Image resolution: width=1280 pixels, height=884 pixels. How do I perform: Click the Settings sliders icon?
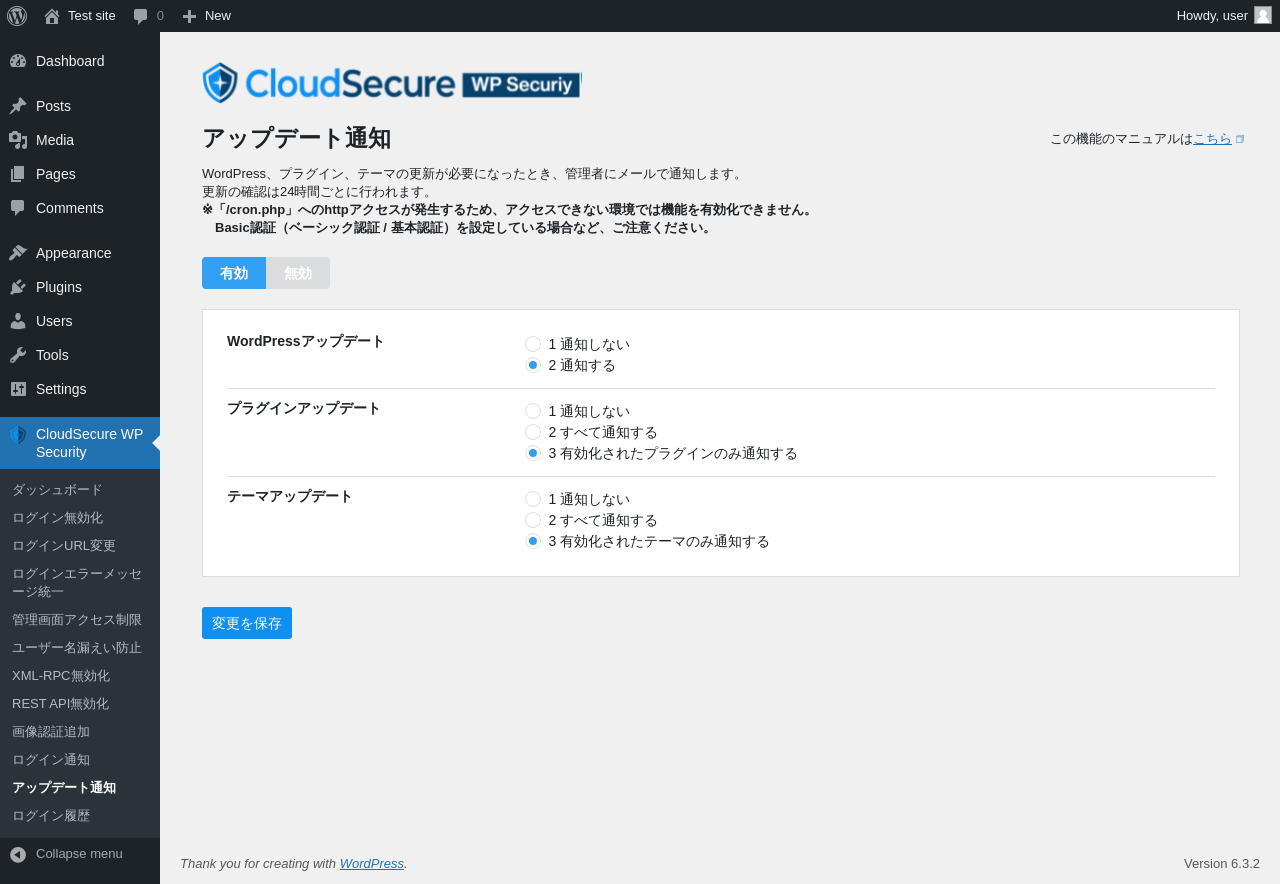coord(18,389)
